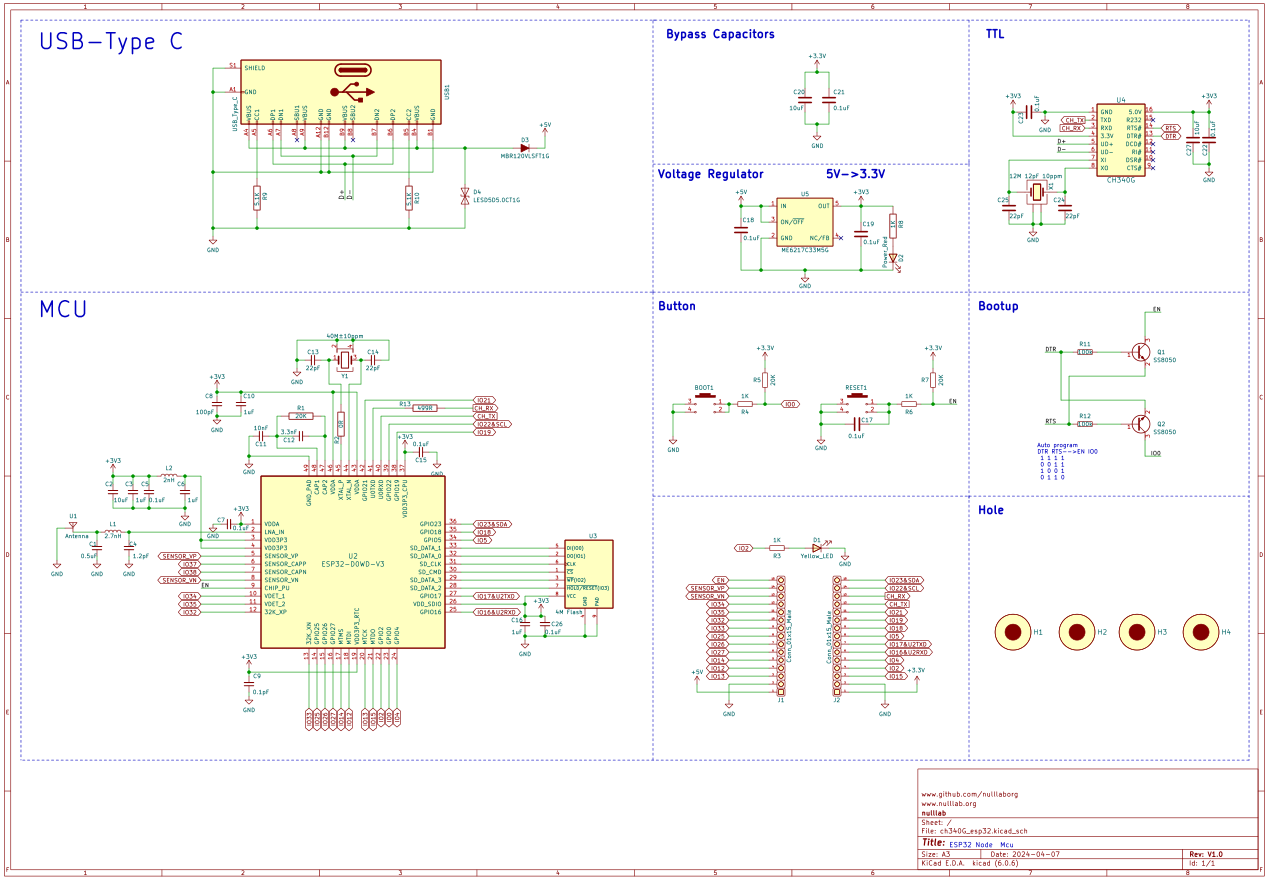1271x881 pixels.
Task: Click the "Voltage Regulator" heading
Action: [711, 174]
